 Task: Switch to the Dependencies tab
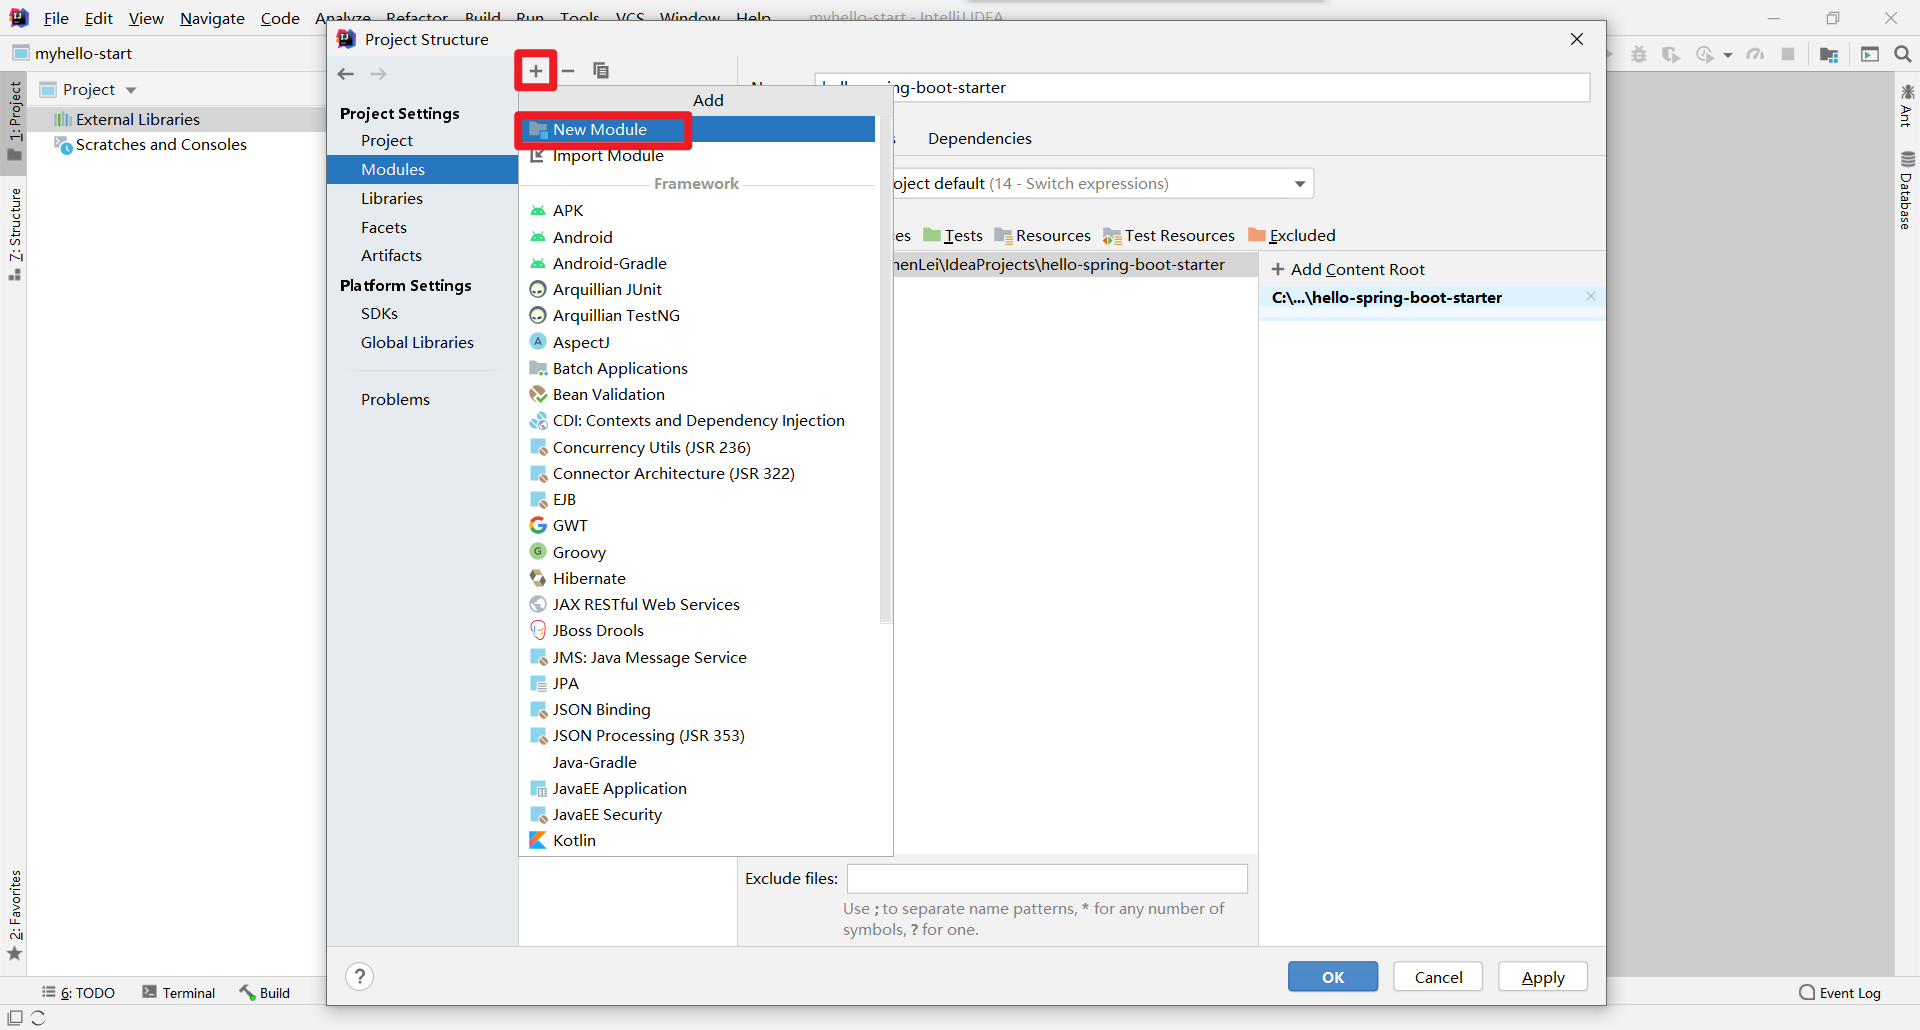980,138
